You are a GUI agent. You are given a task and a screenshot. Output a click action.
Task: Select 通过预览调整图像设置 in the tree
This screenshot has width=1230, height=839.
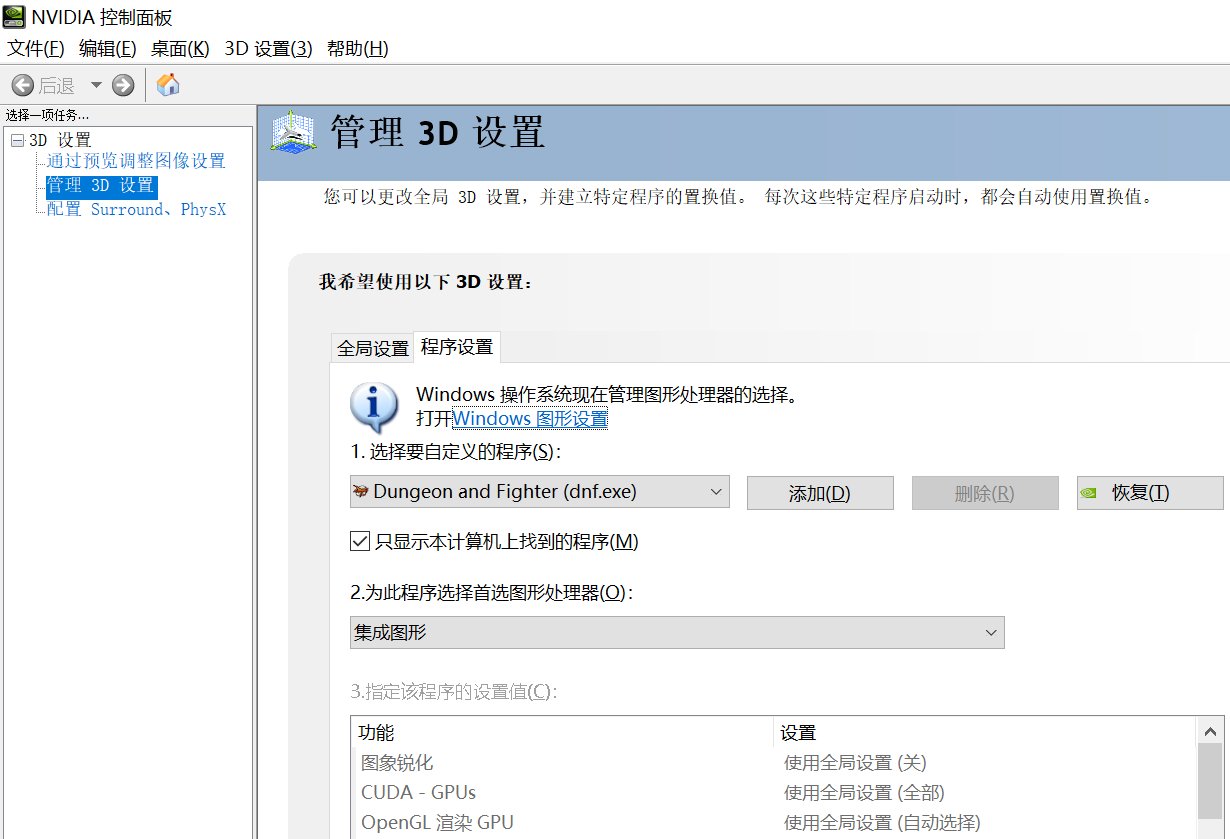(136, 161)
